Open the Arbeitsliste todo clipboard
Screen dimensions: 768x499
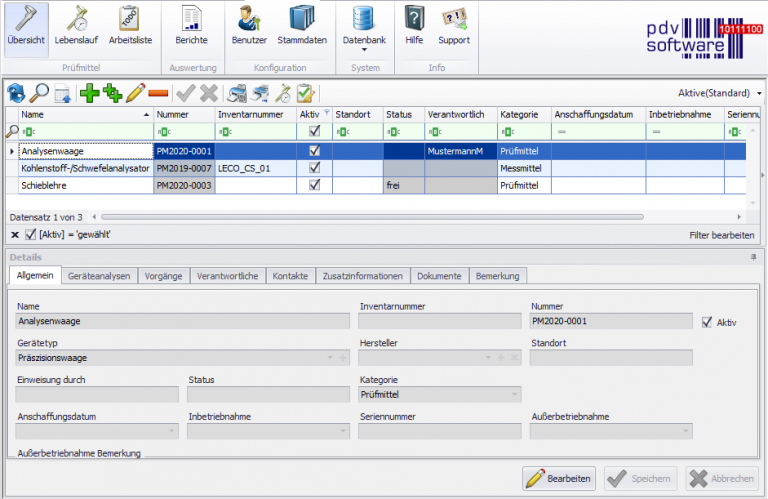click(128, 26)
